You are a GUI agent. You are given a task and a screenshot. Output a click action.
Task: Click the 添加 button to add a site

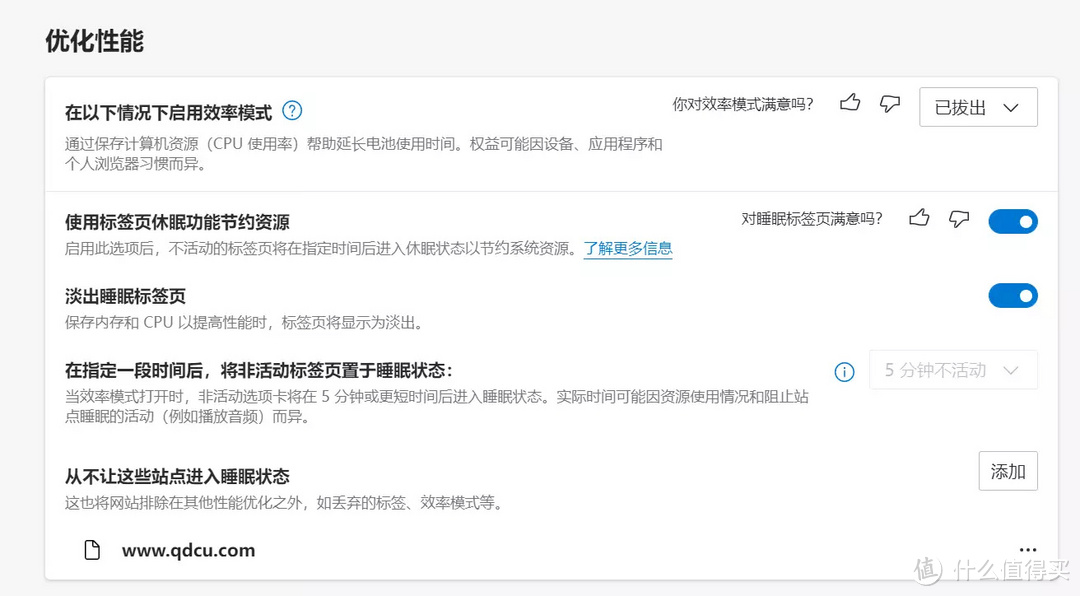click(x=1008, y=471)
